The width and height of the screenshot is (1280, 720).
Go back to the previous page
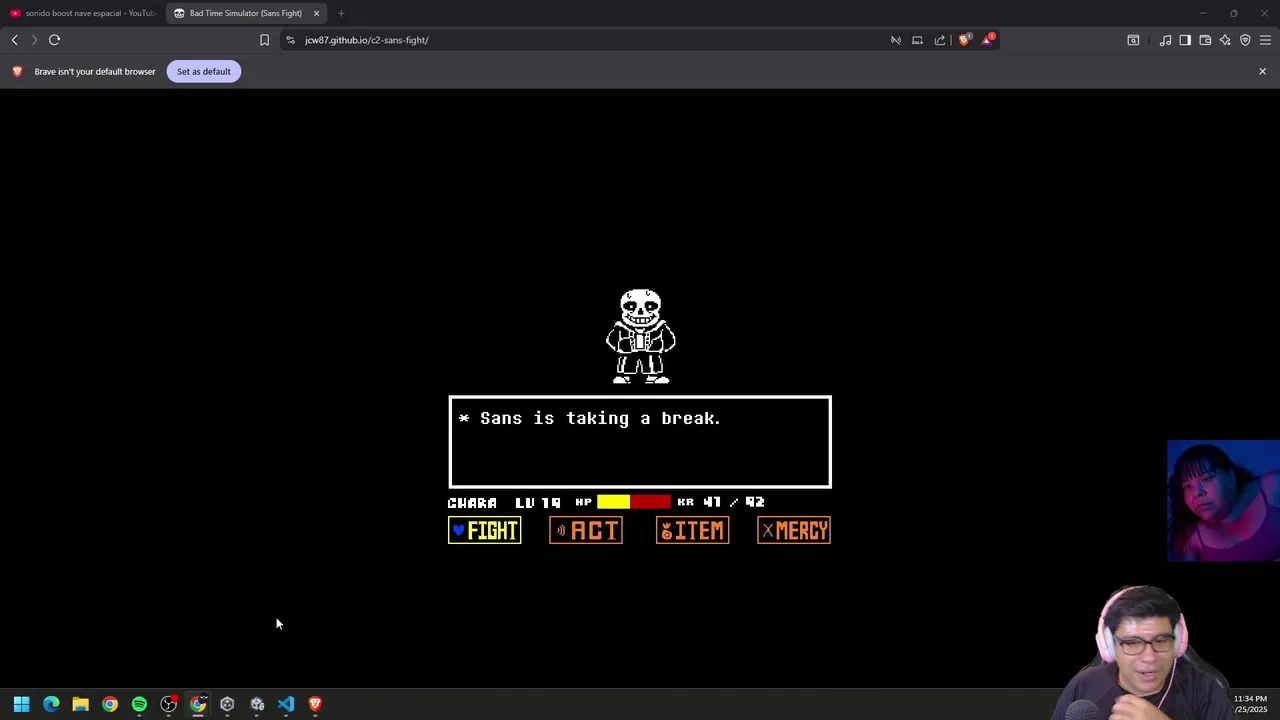click(x=14, y=40)
